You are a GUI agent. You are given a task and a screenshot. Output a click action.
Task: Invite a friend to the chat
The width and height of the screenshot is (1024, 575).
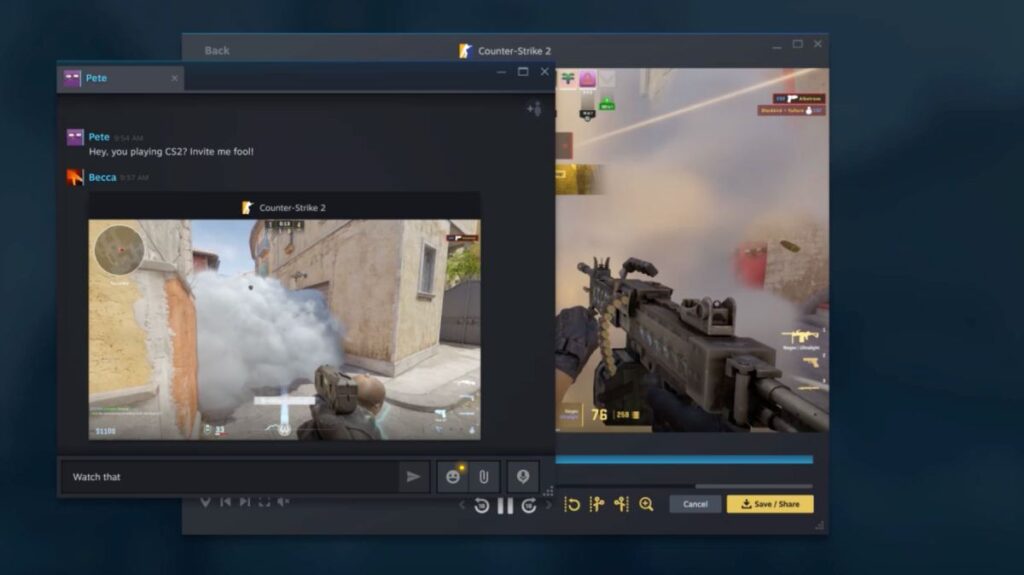pyautogui.click(x=534, y=108)
